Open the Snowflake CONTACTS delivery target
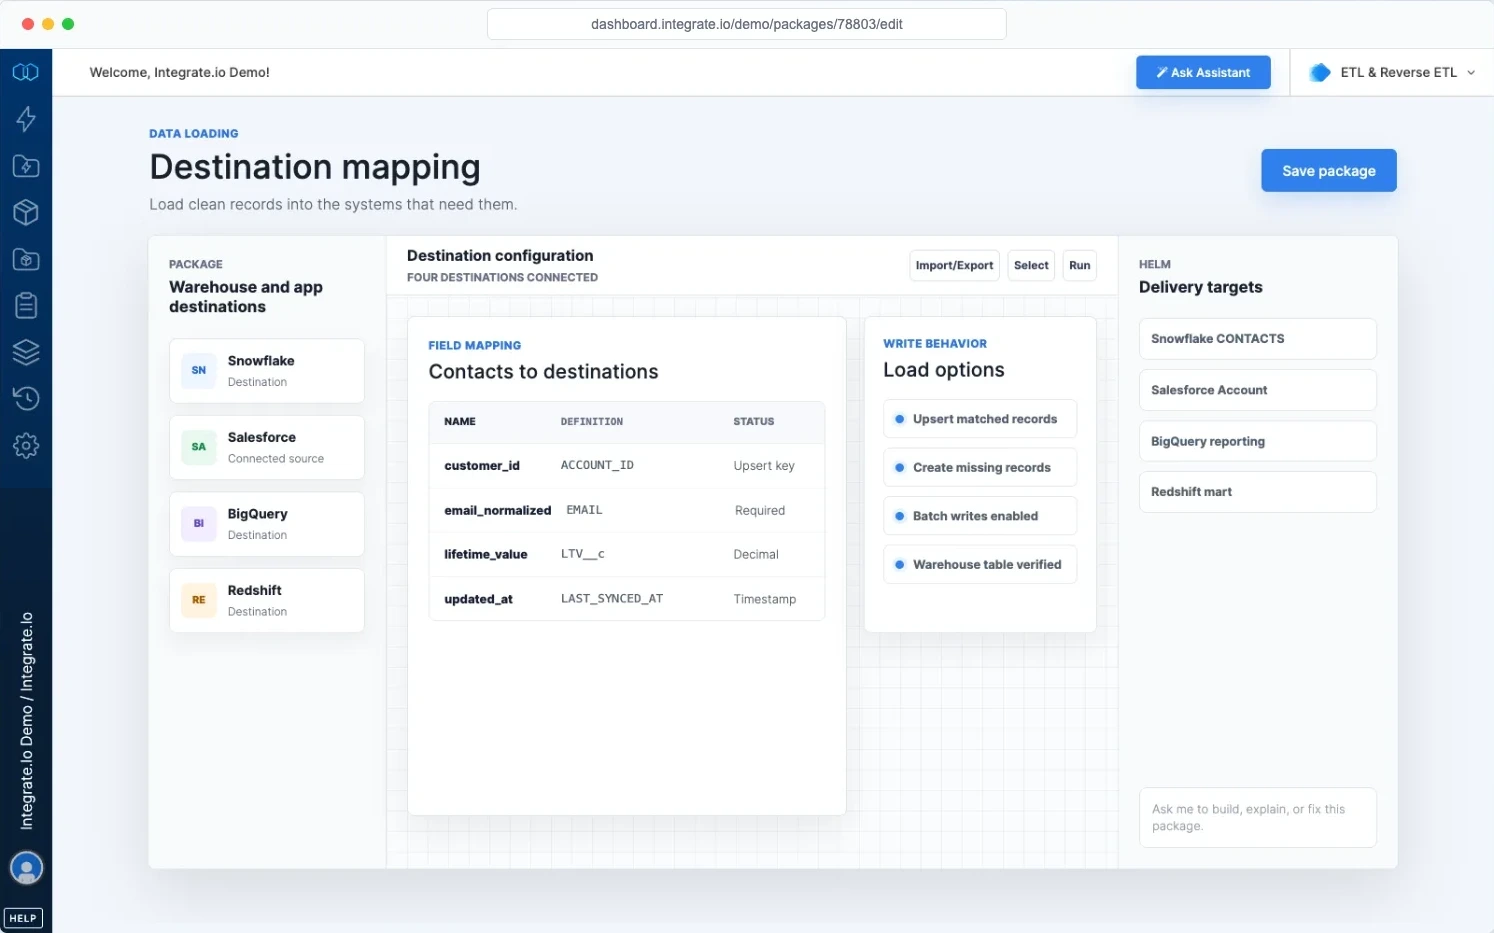This screenshot has height=933, width=1494. 1258,339
